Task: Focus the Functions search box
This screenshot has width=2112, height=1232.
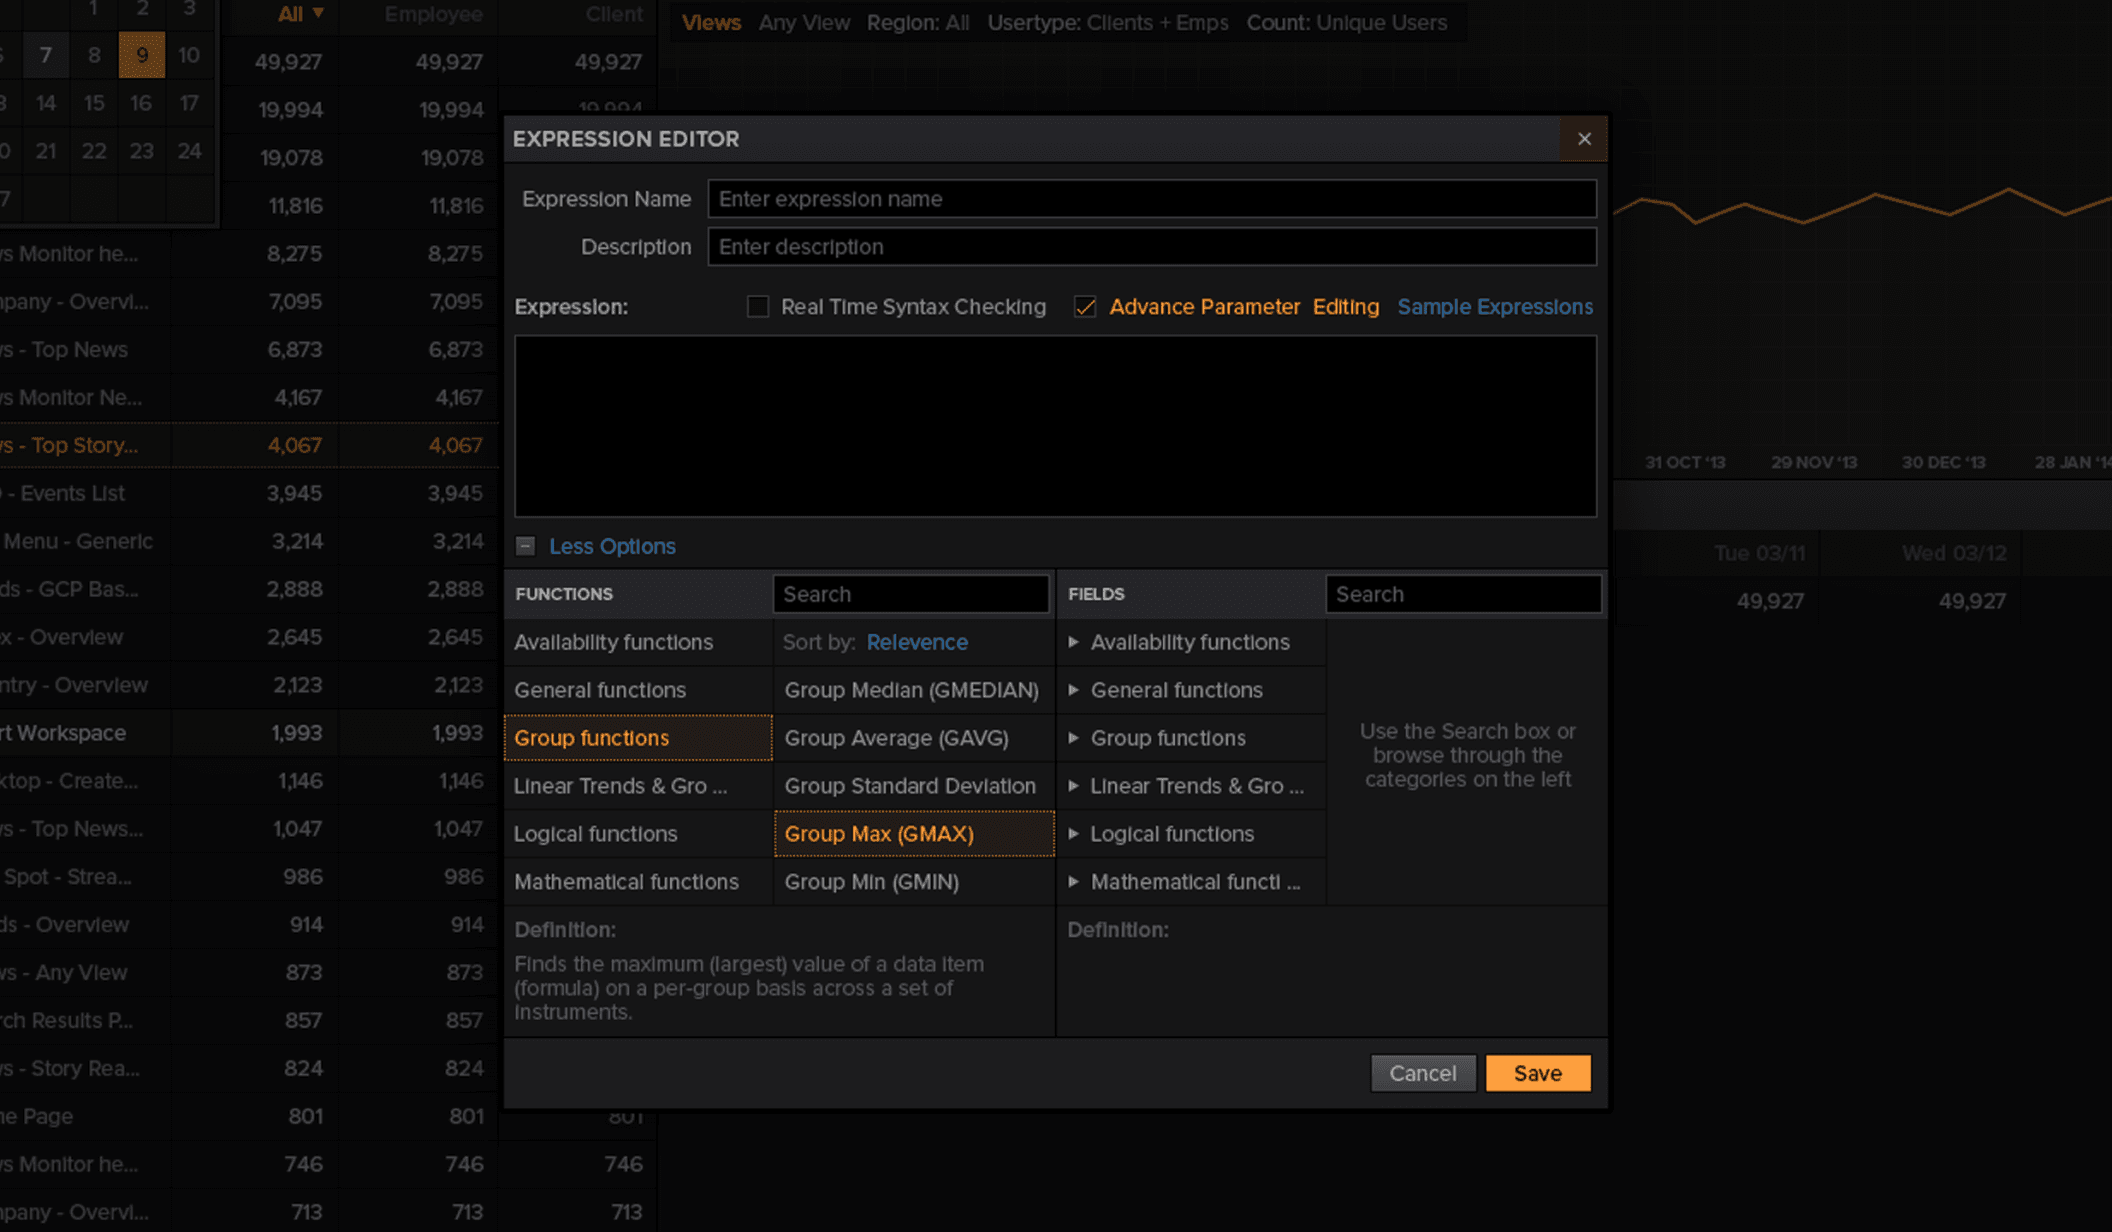Action: tap(910, 594)
